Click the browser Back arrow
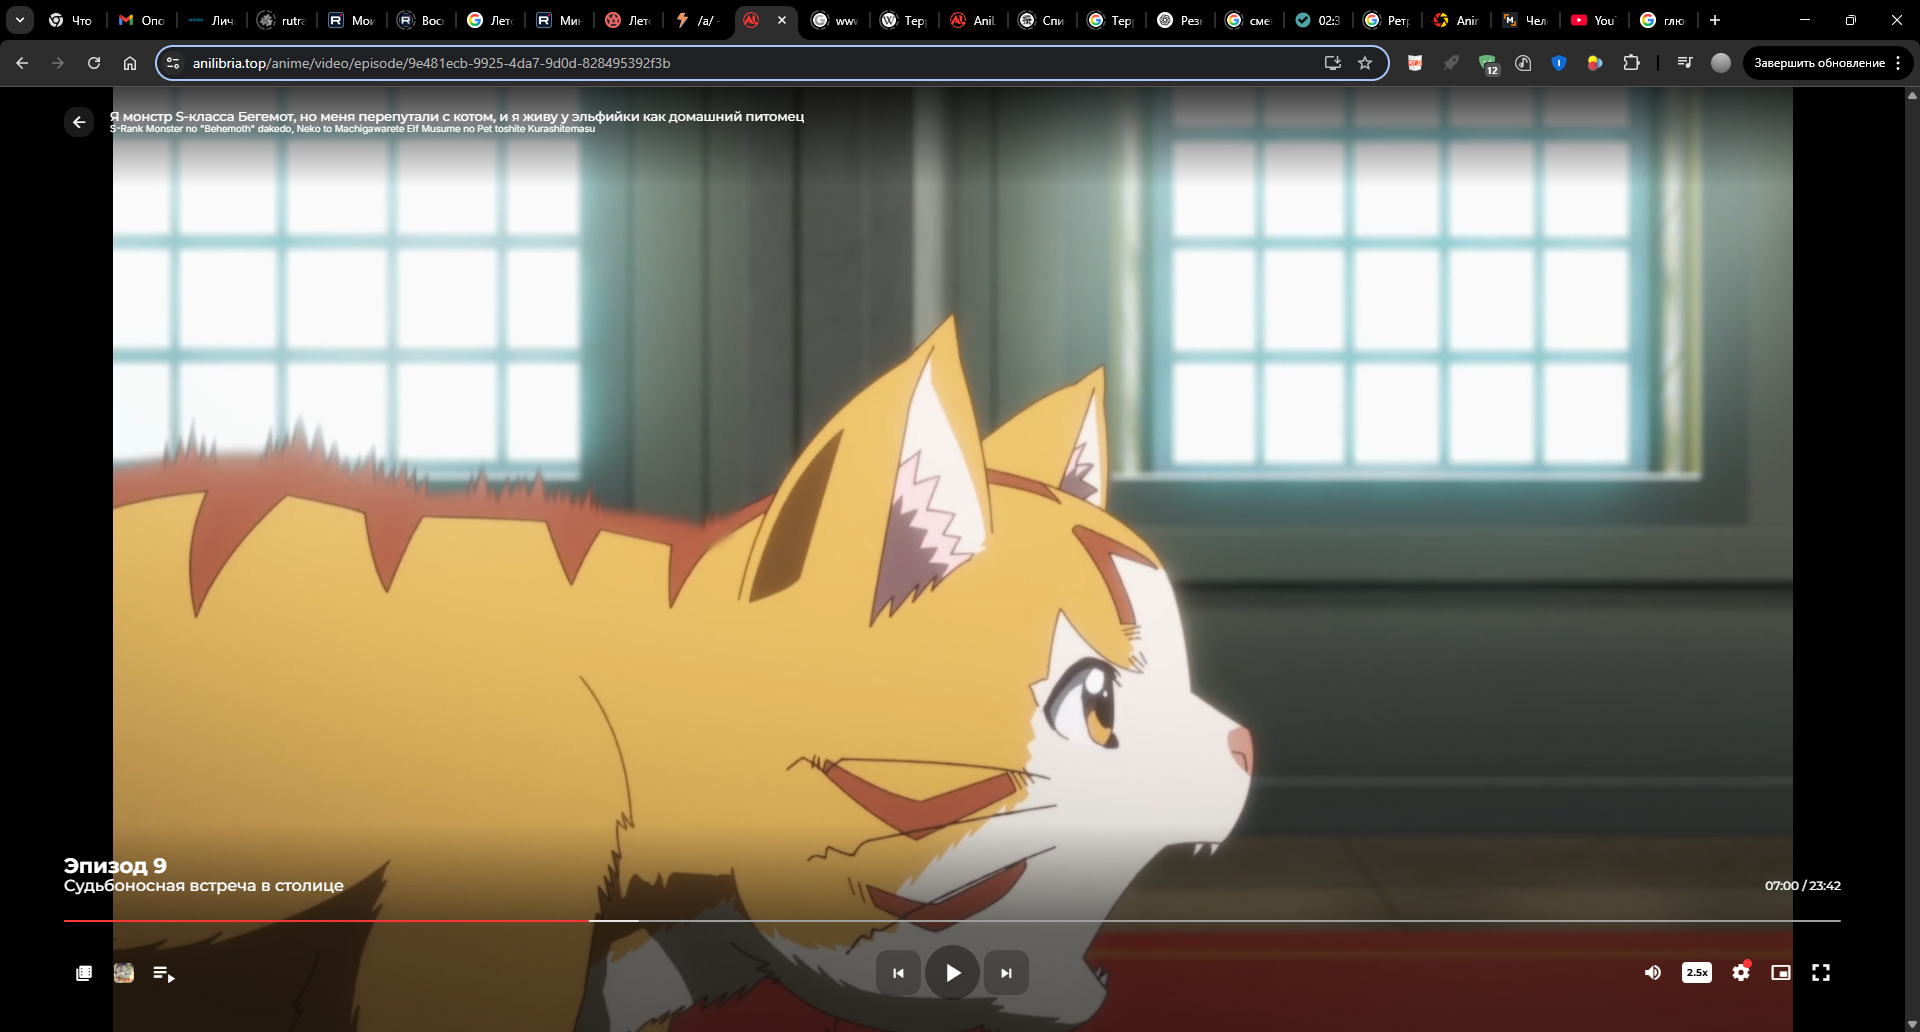 (22, 63)
